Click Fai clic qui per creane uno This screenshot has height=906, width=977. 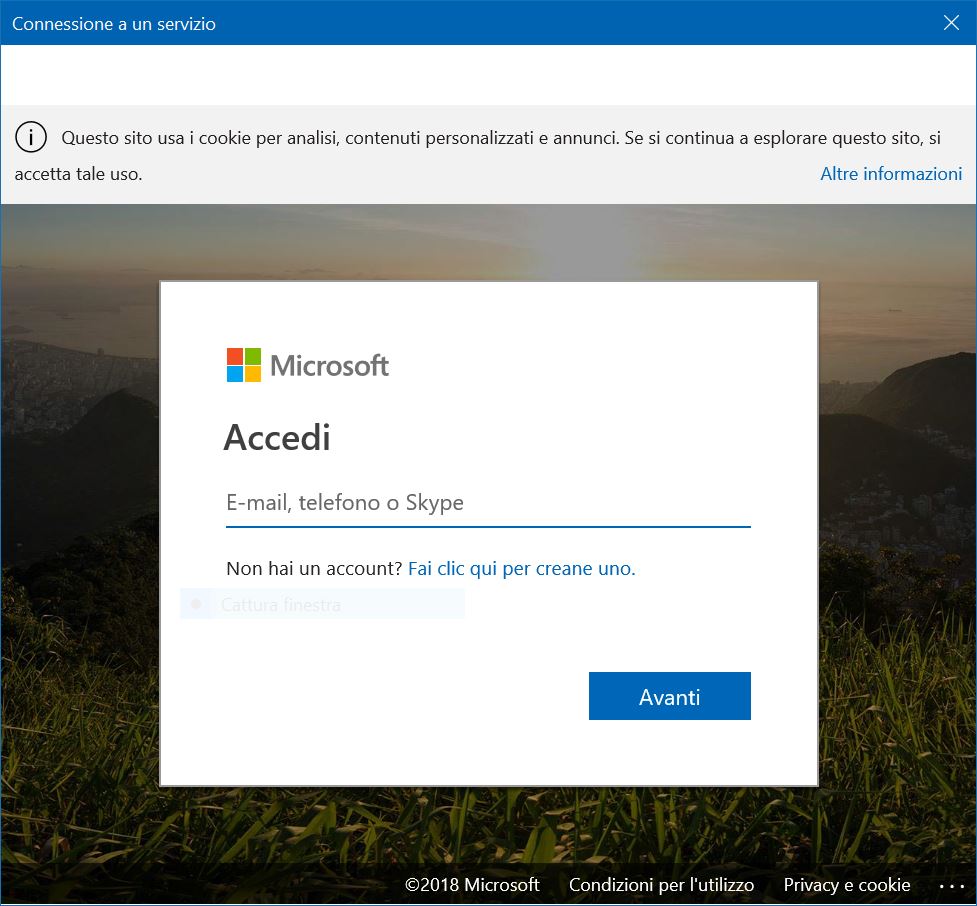coord(522,568)
